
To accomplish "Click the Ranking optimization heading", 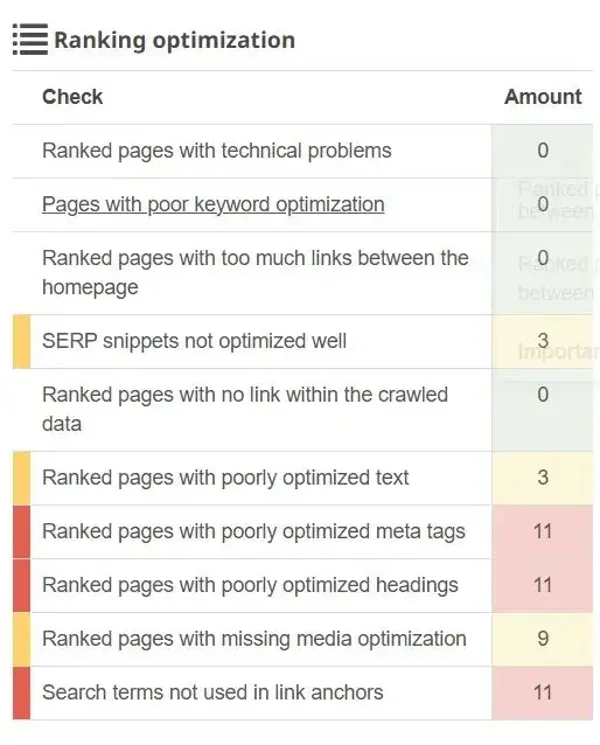I will point(174,40).
